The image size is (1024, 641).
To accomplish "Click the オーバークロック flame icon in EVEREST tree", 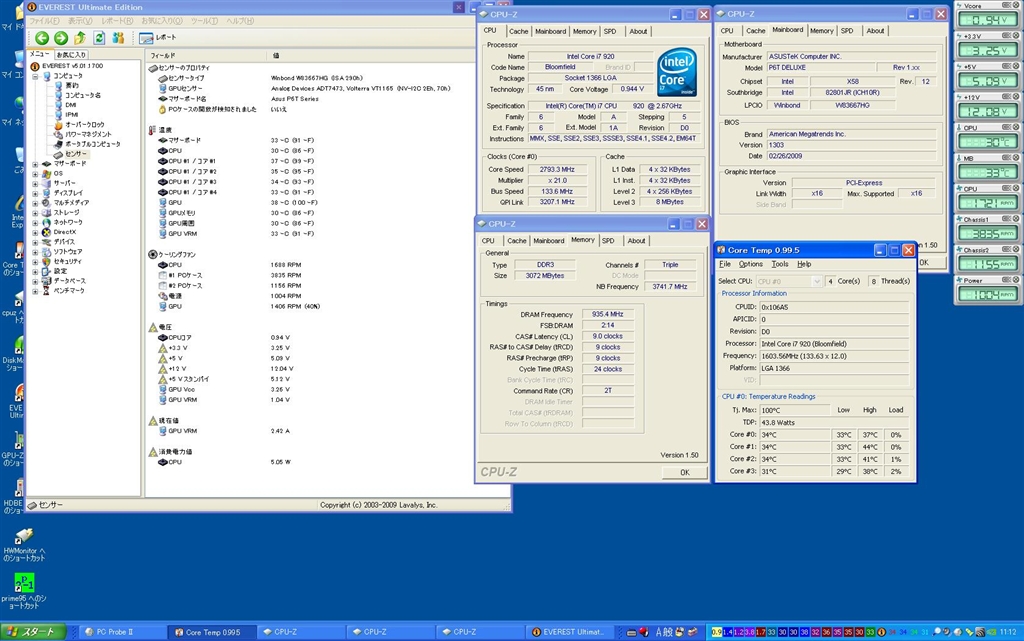I will point(58,125).
